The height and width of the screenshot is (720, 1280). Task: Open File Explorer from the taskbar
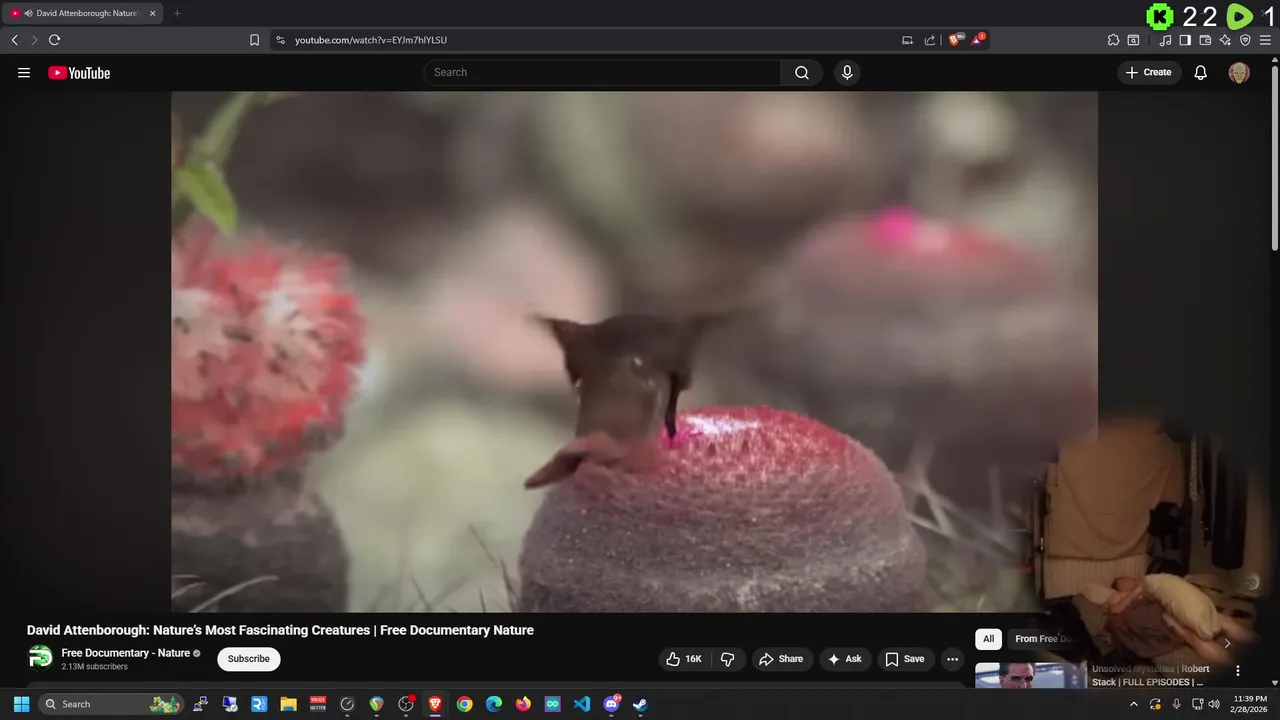tap(288, 704)
